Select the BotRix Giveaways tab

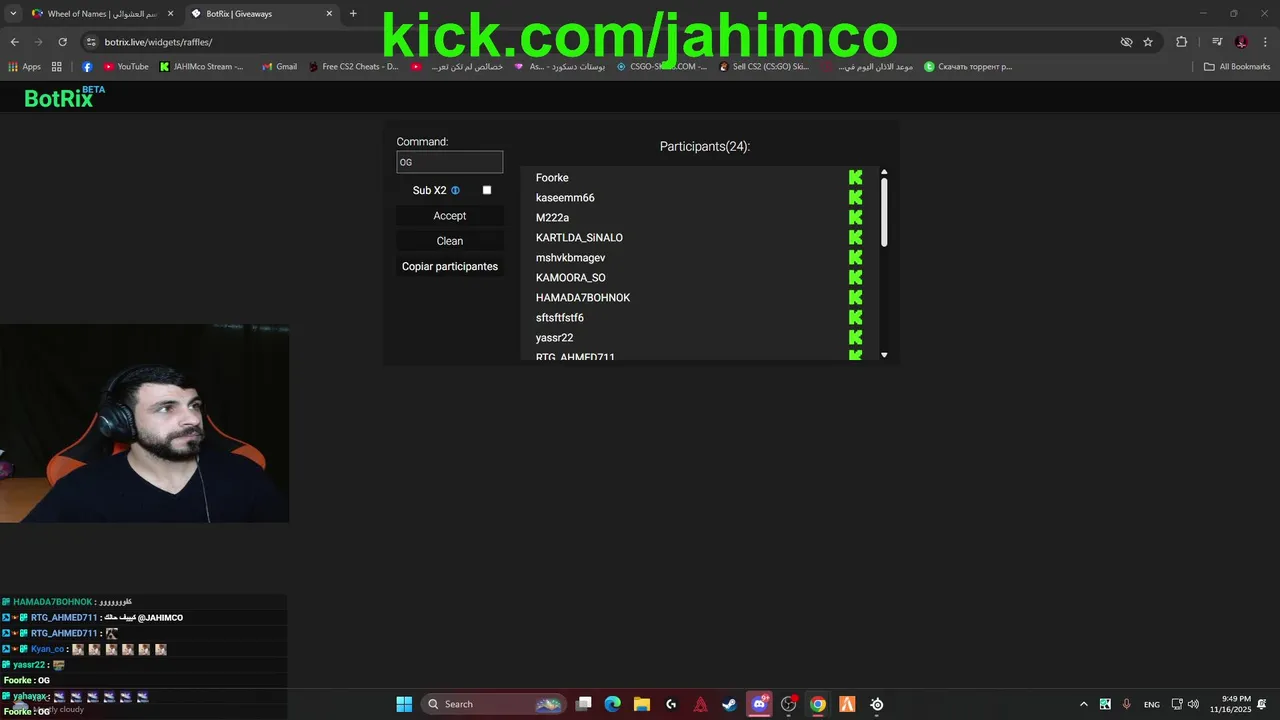[263, 14]
